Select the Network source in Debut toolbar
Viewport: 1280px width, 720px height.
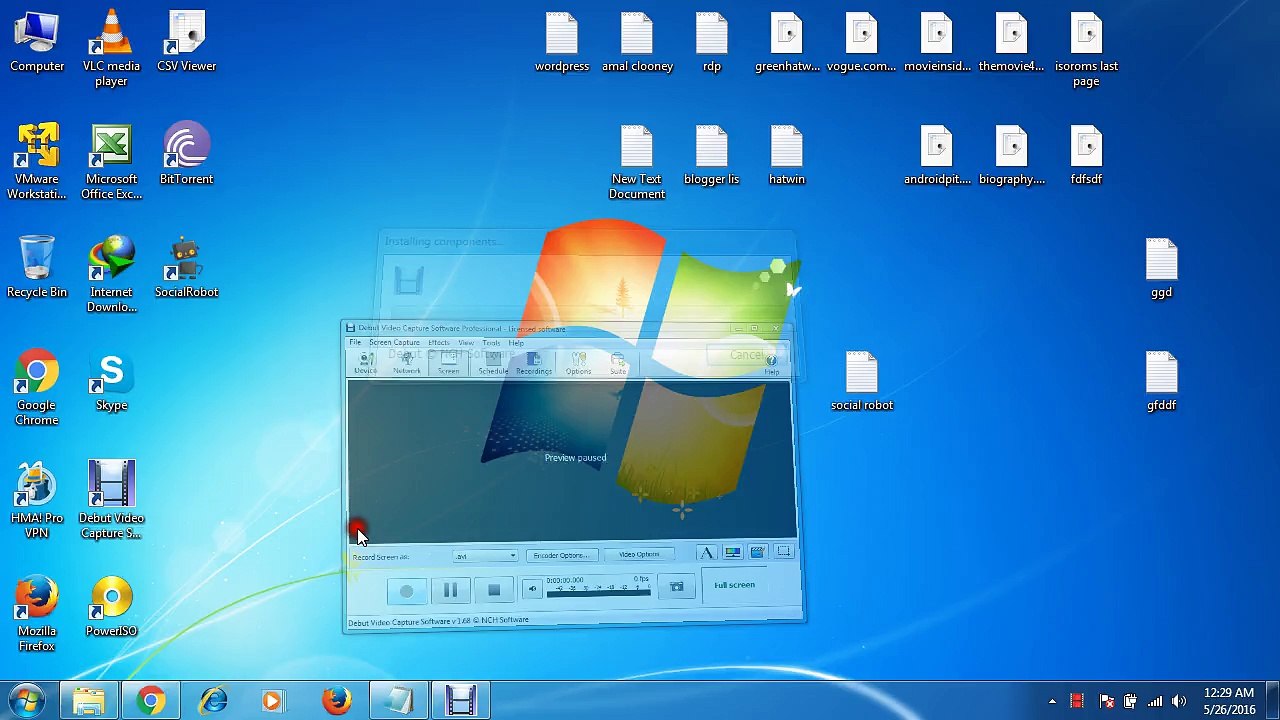click(x=407, y=363)
